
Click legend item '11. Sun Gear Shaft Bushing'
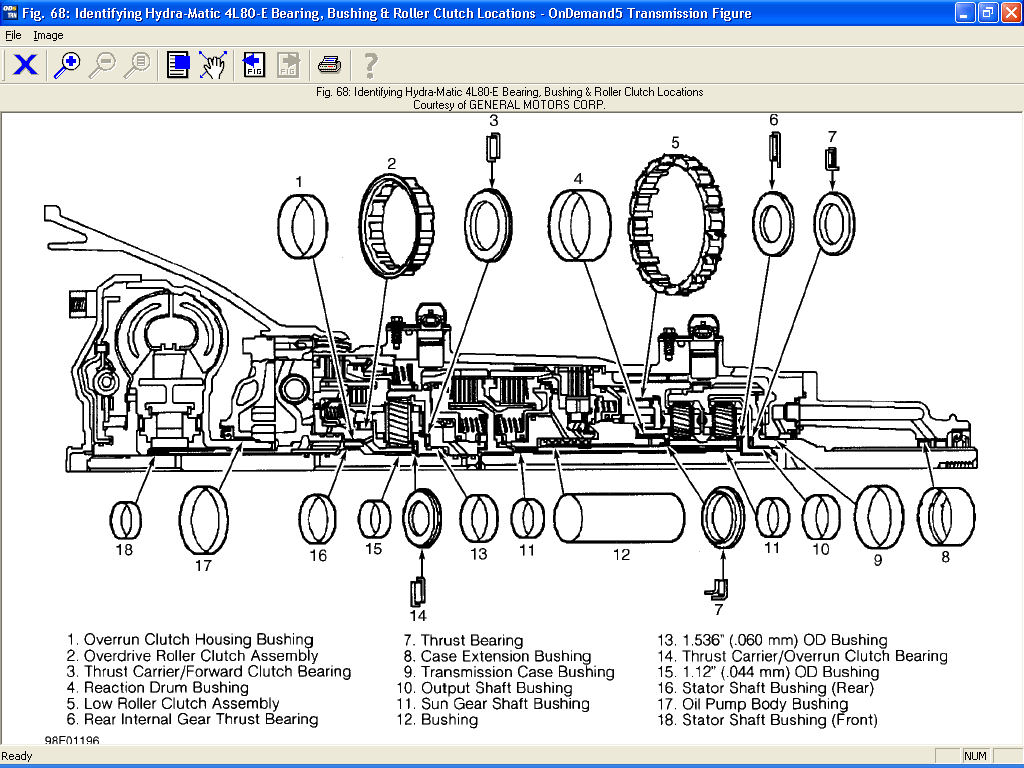492,704
